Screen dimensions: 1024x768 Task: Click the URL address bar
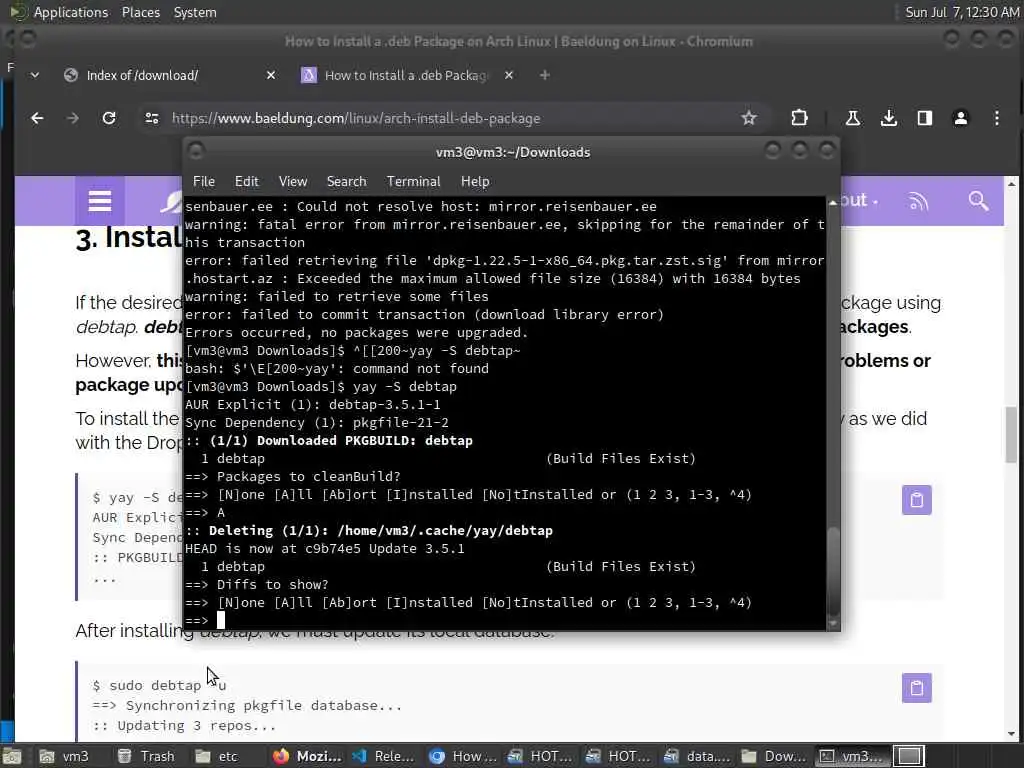(x=451, y=118)
